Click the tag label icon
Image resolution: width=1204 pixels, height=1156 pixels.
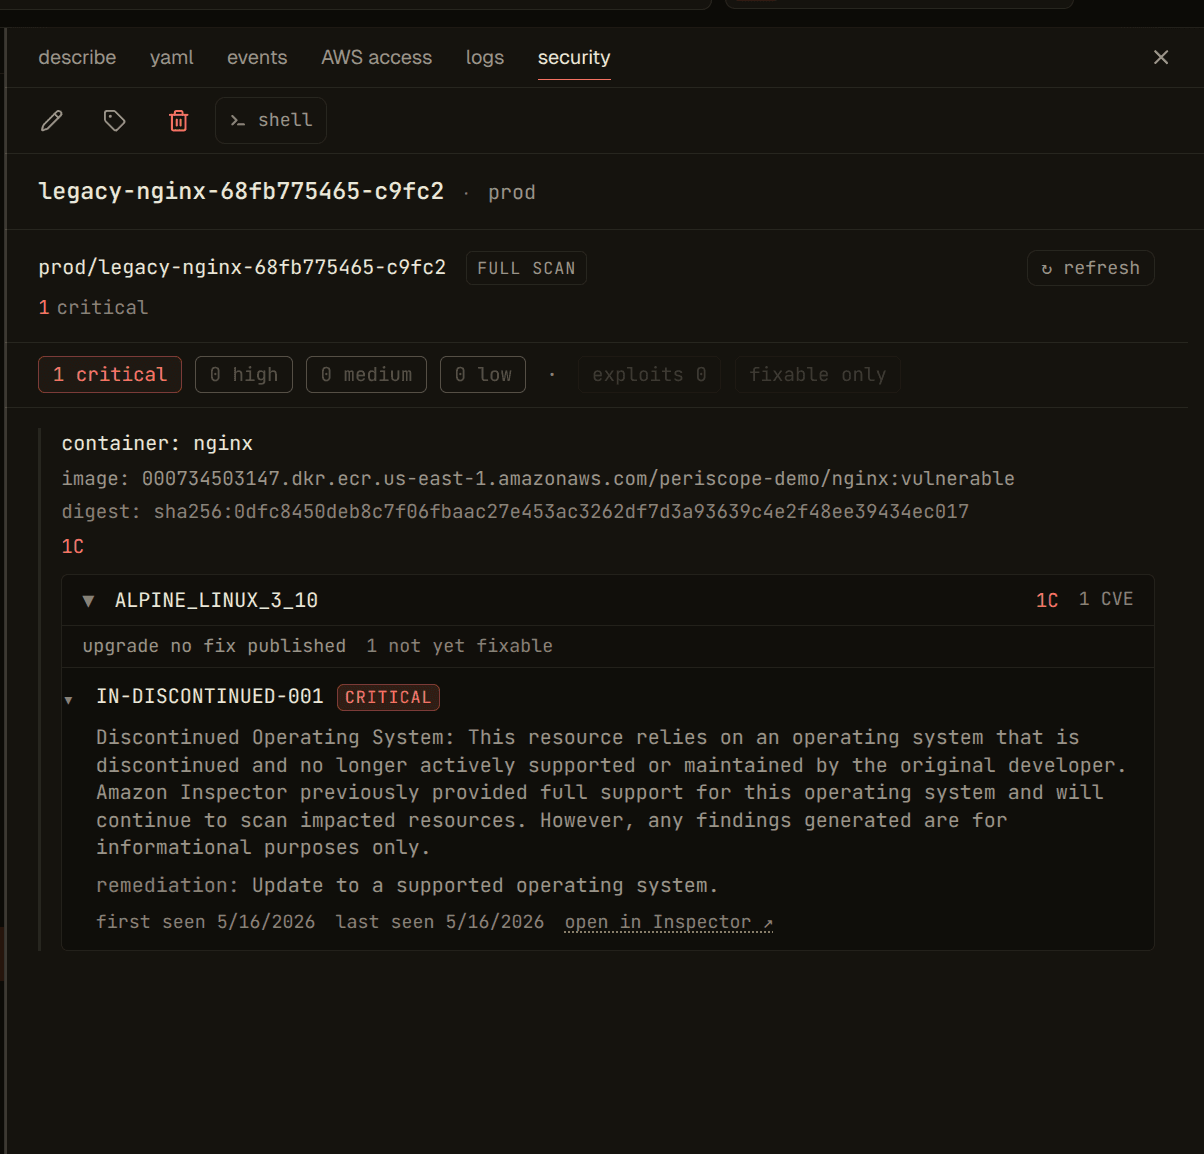[x=115, y=121]
